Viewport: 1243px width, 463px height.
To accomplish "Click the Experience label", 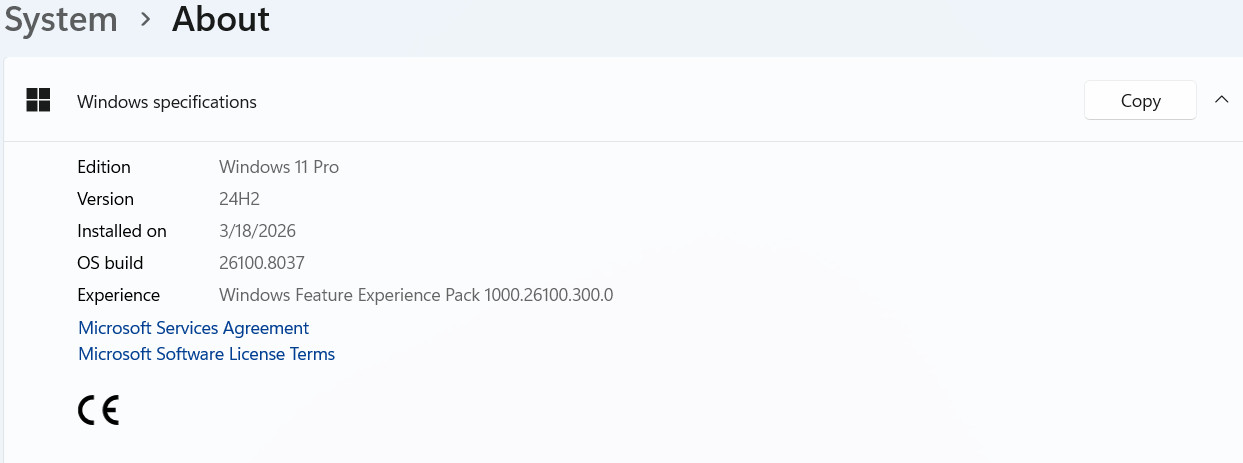I will point(119,295).
